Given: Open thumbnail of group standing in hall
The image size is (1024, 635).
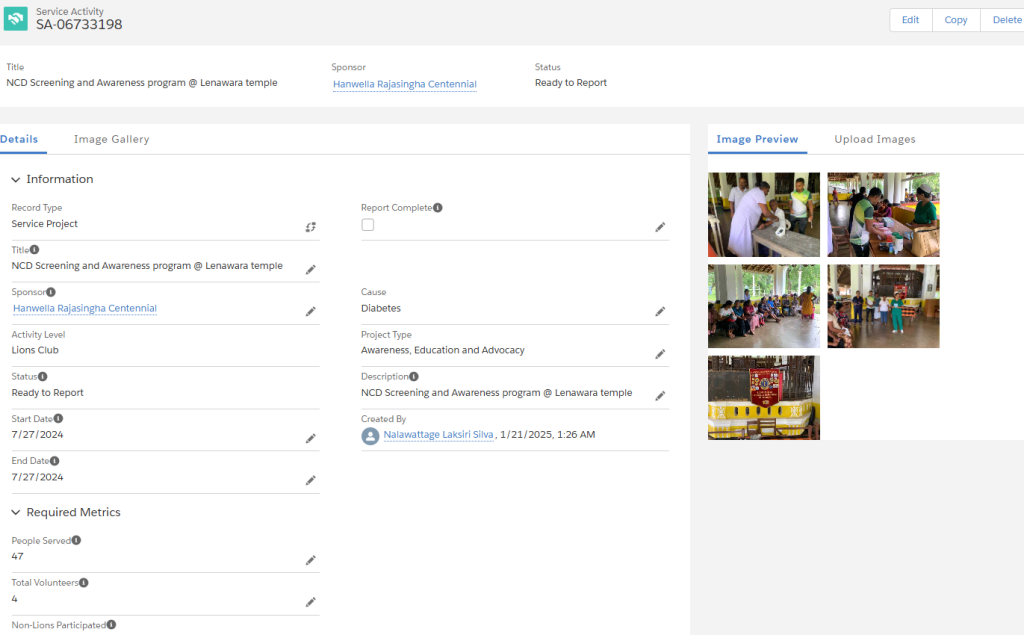Looking at the screenshot, I should tap(883, 306).
